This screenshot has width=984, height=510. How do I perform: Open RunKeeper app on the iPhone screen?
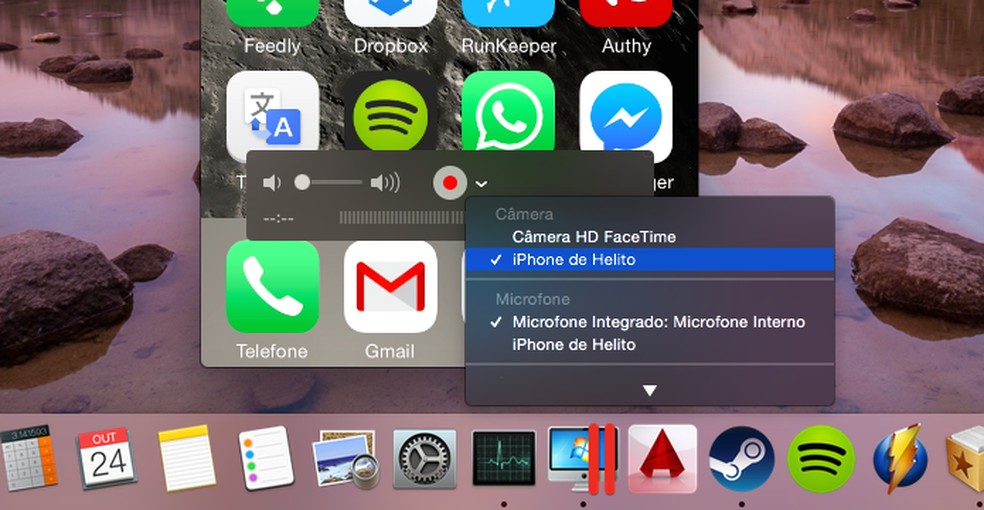tap(508, 14)
